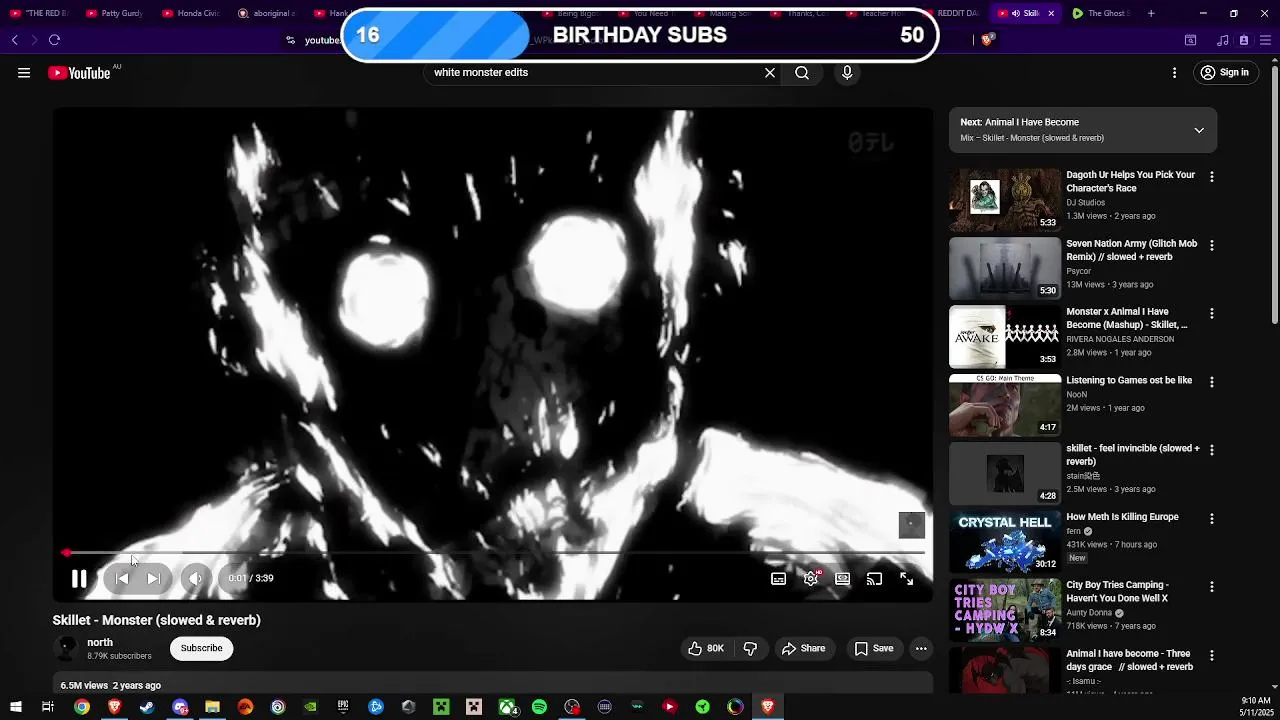Open YouTube settings three-dot menu in header
The image size is (1280, 720).
coord(1174,73)
